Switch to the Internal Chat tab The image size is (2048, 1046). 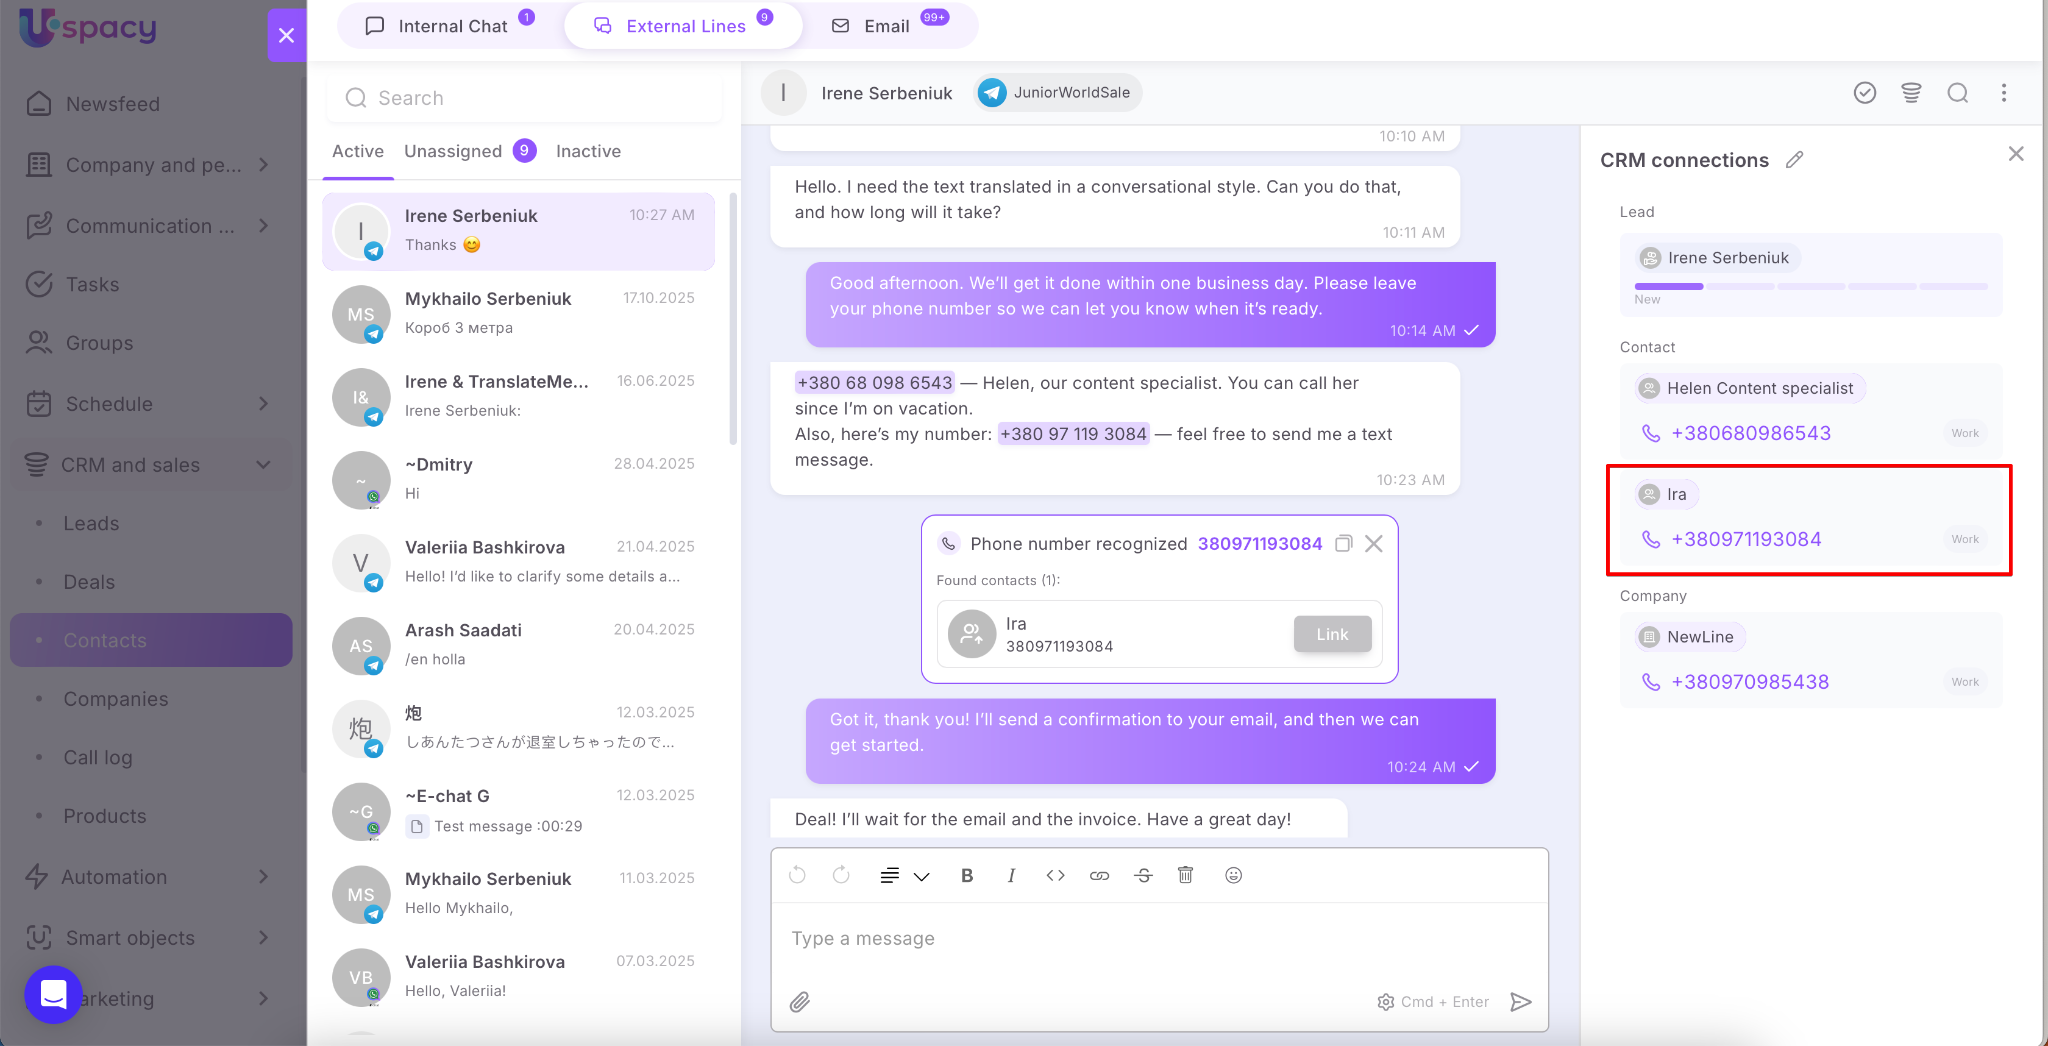[452, 26]
